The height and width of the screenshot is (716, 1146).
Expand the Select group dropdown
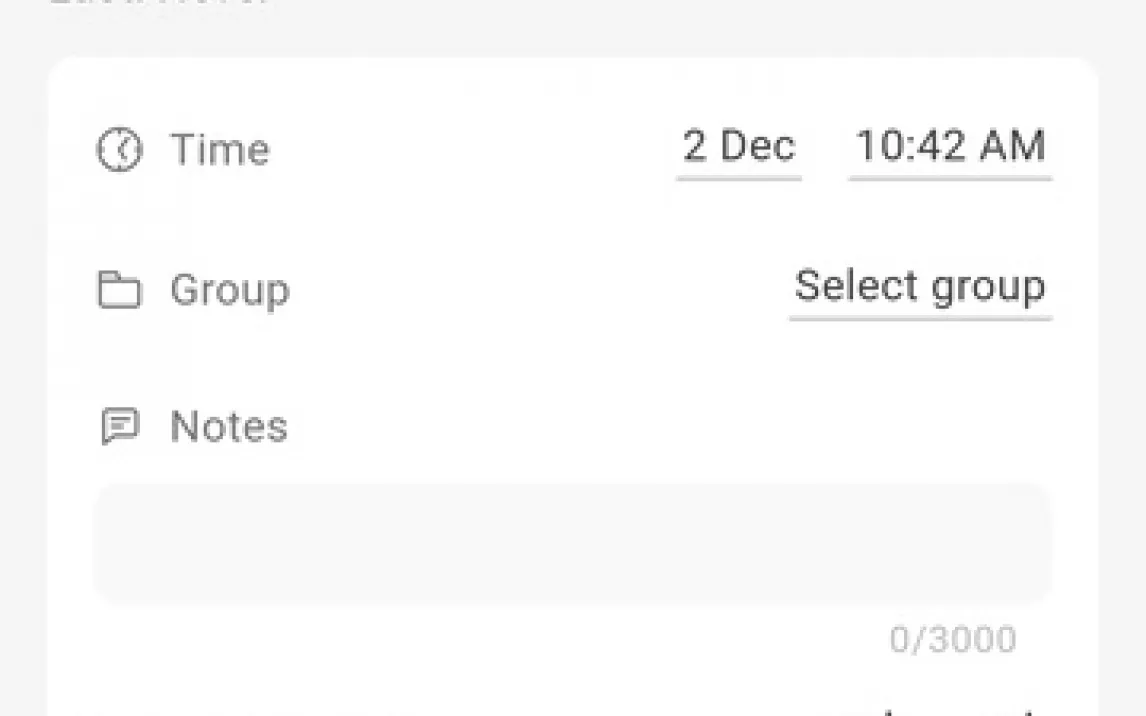tap(920, 287)
